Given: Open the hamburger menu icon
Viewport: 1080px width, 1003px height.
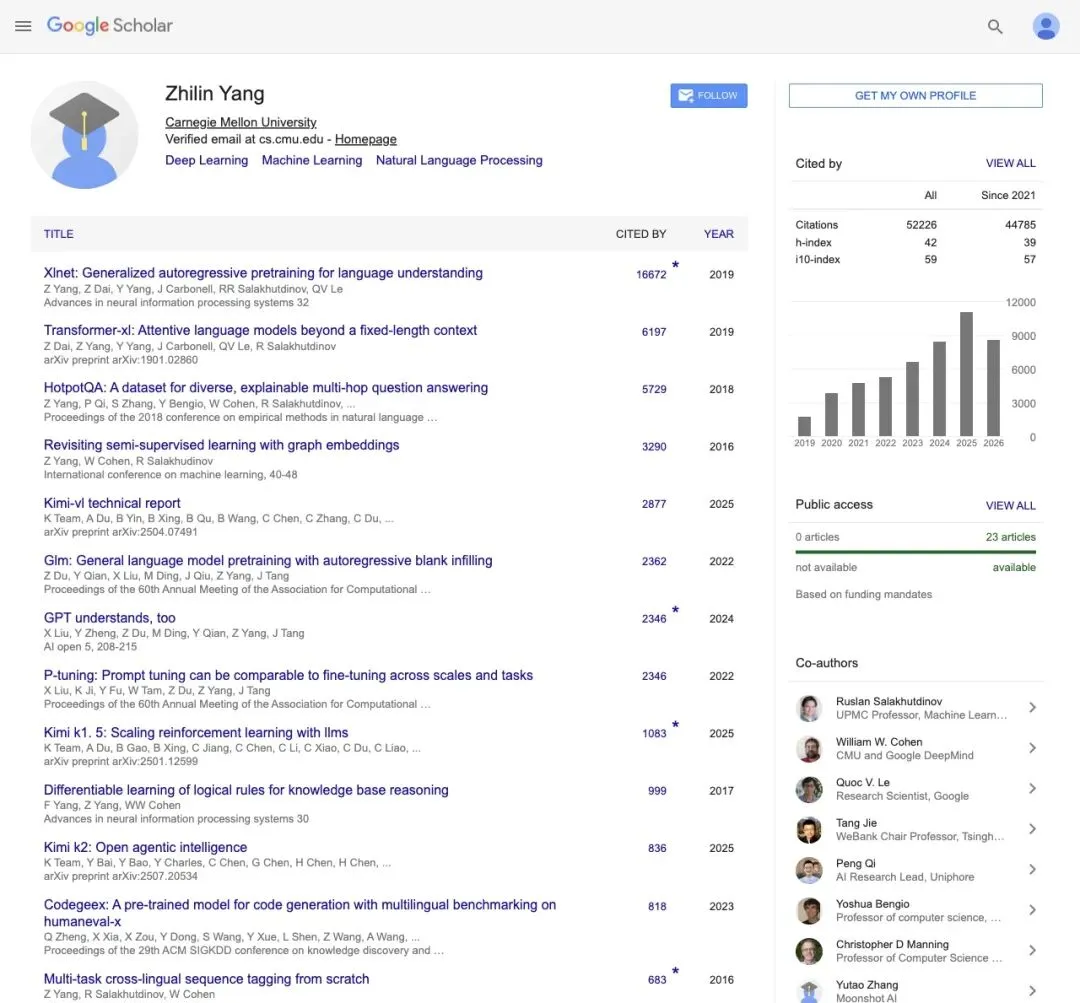Looking at the screenshot, I should pyautogui.click(x=23, y=26).
